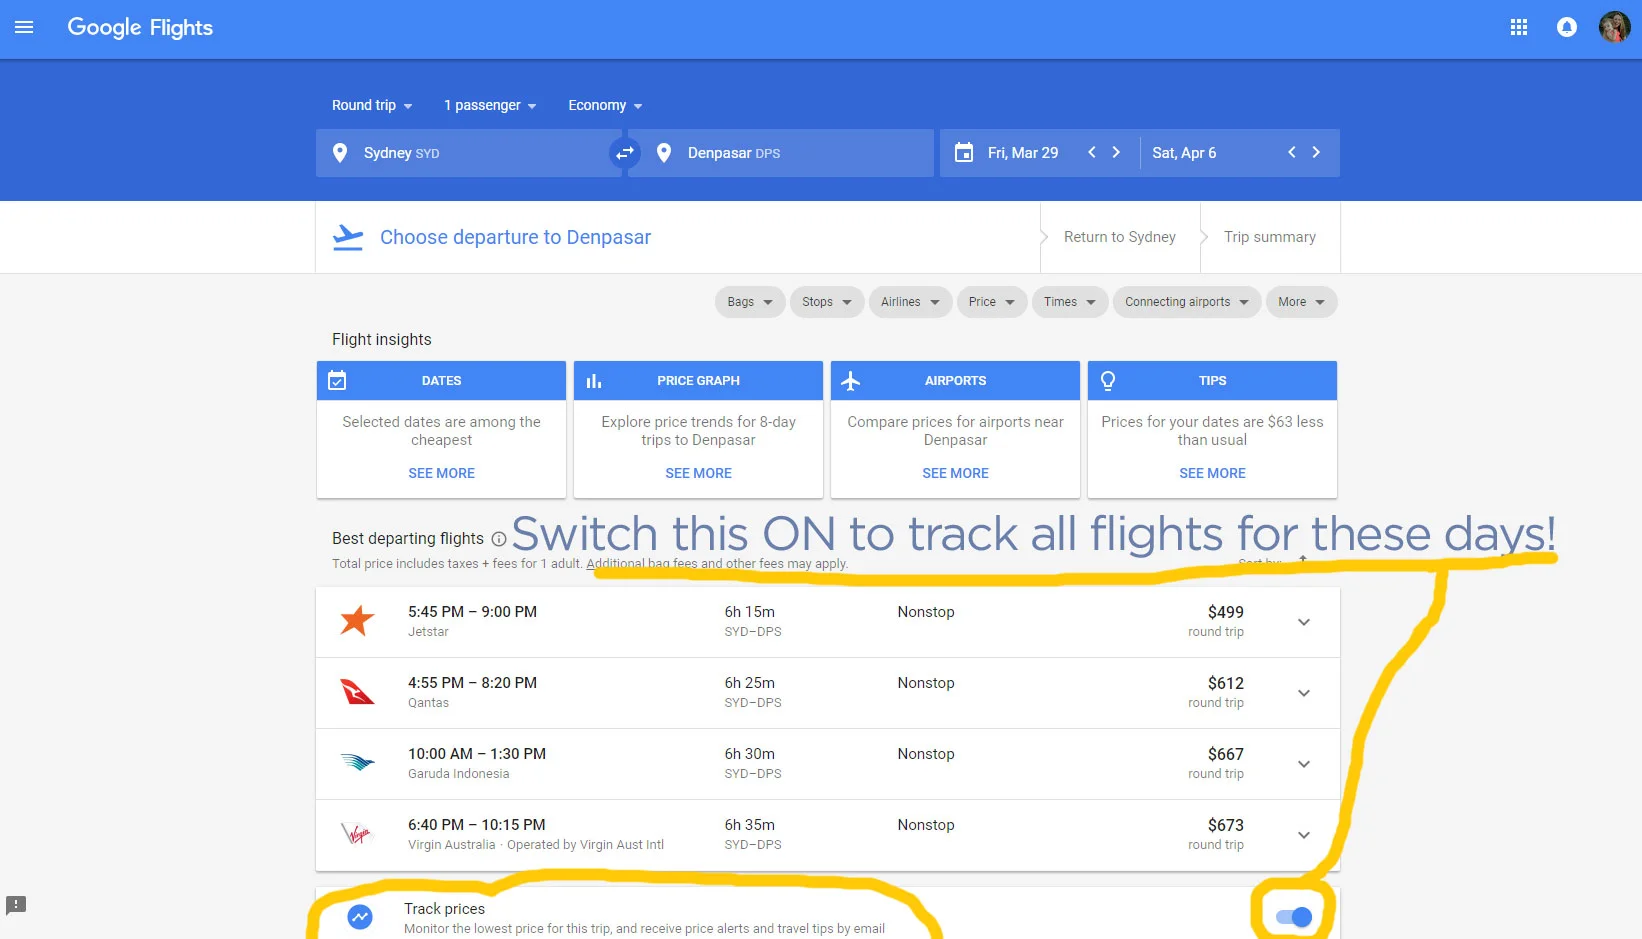Open the account profile picture
Screen dimensions: 1642x939
coord(1614,27)
